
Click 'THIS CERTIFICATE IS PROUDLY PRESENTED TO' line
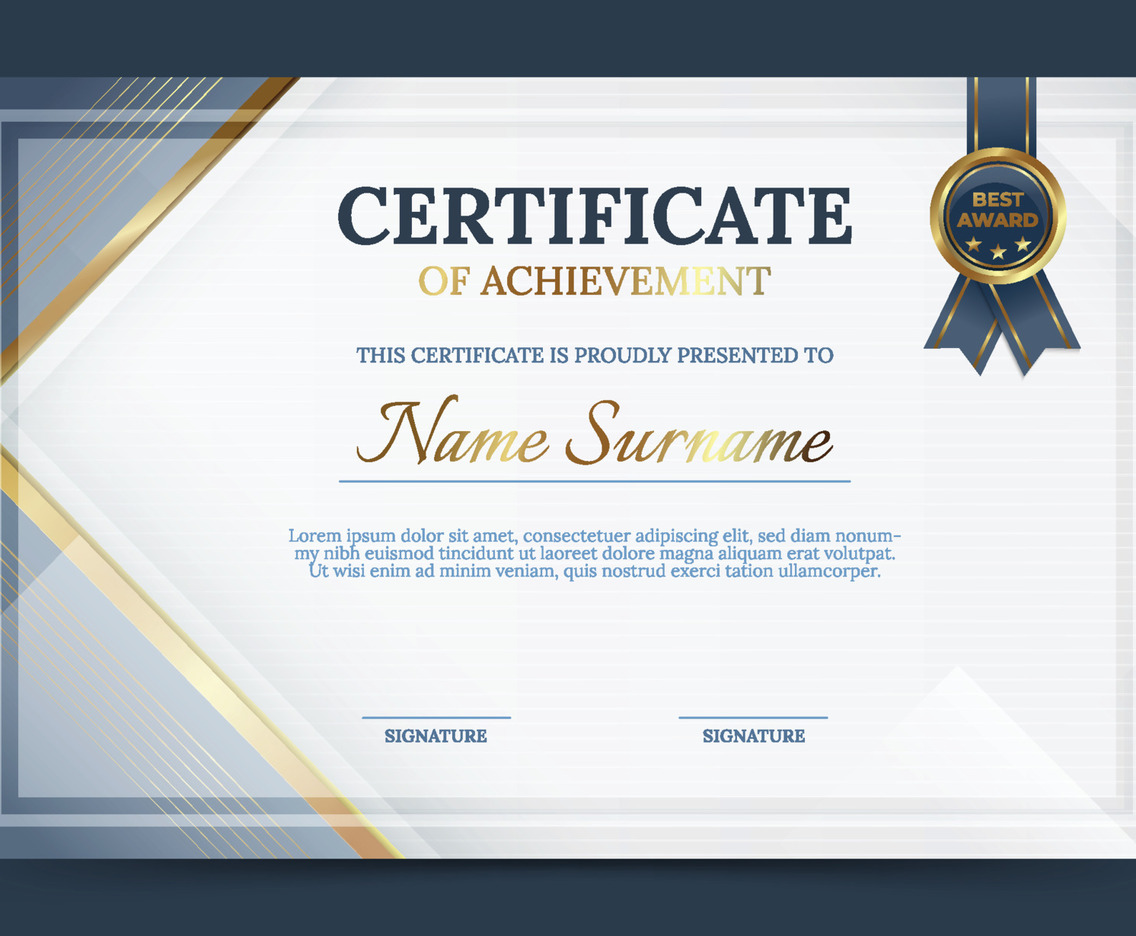[595, 355]
